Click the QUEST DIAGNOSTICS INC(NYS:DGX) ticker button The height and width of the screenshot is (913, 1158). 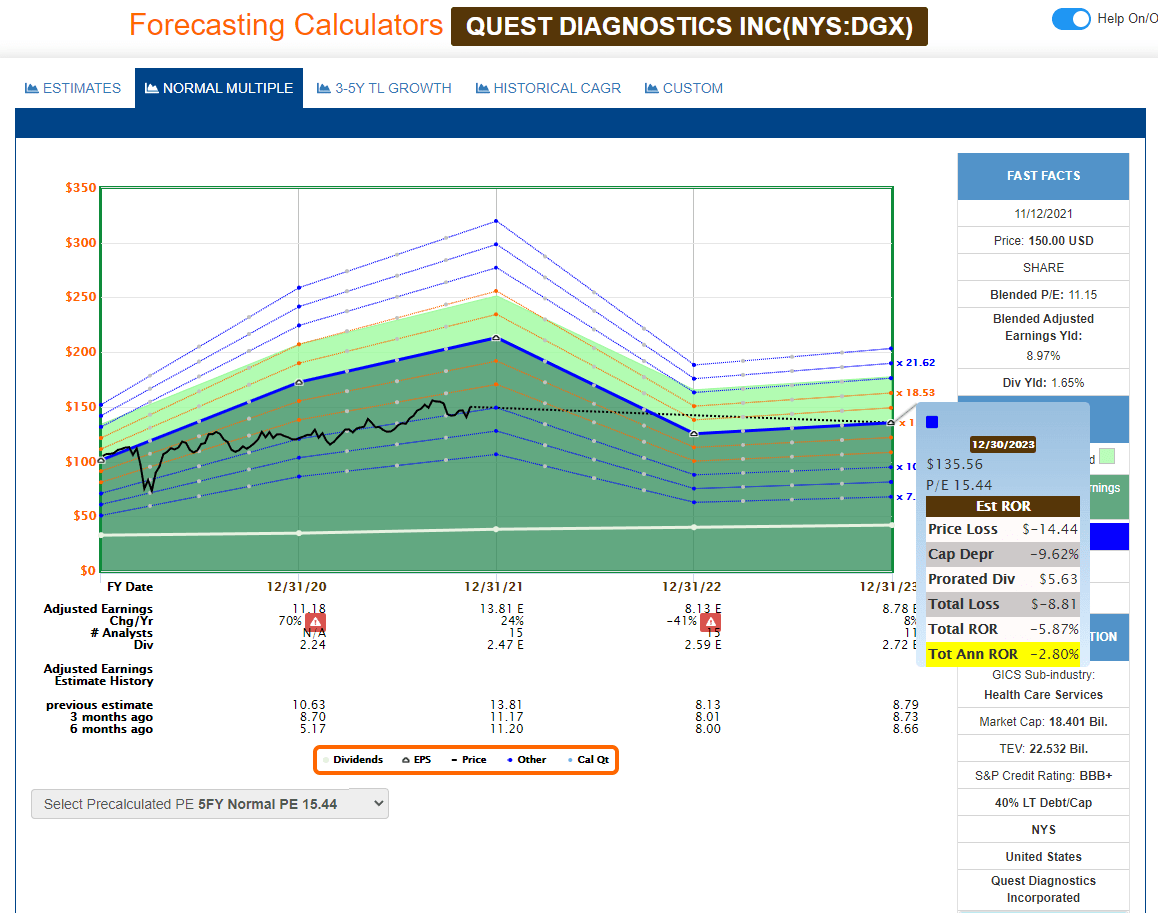tap(689, 26)
